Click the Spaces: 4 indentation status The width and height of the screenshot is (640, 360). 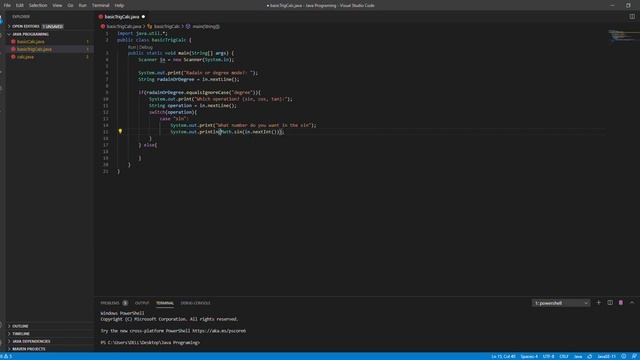[x=529, y=356]
